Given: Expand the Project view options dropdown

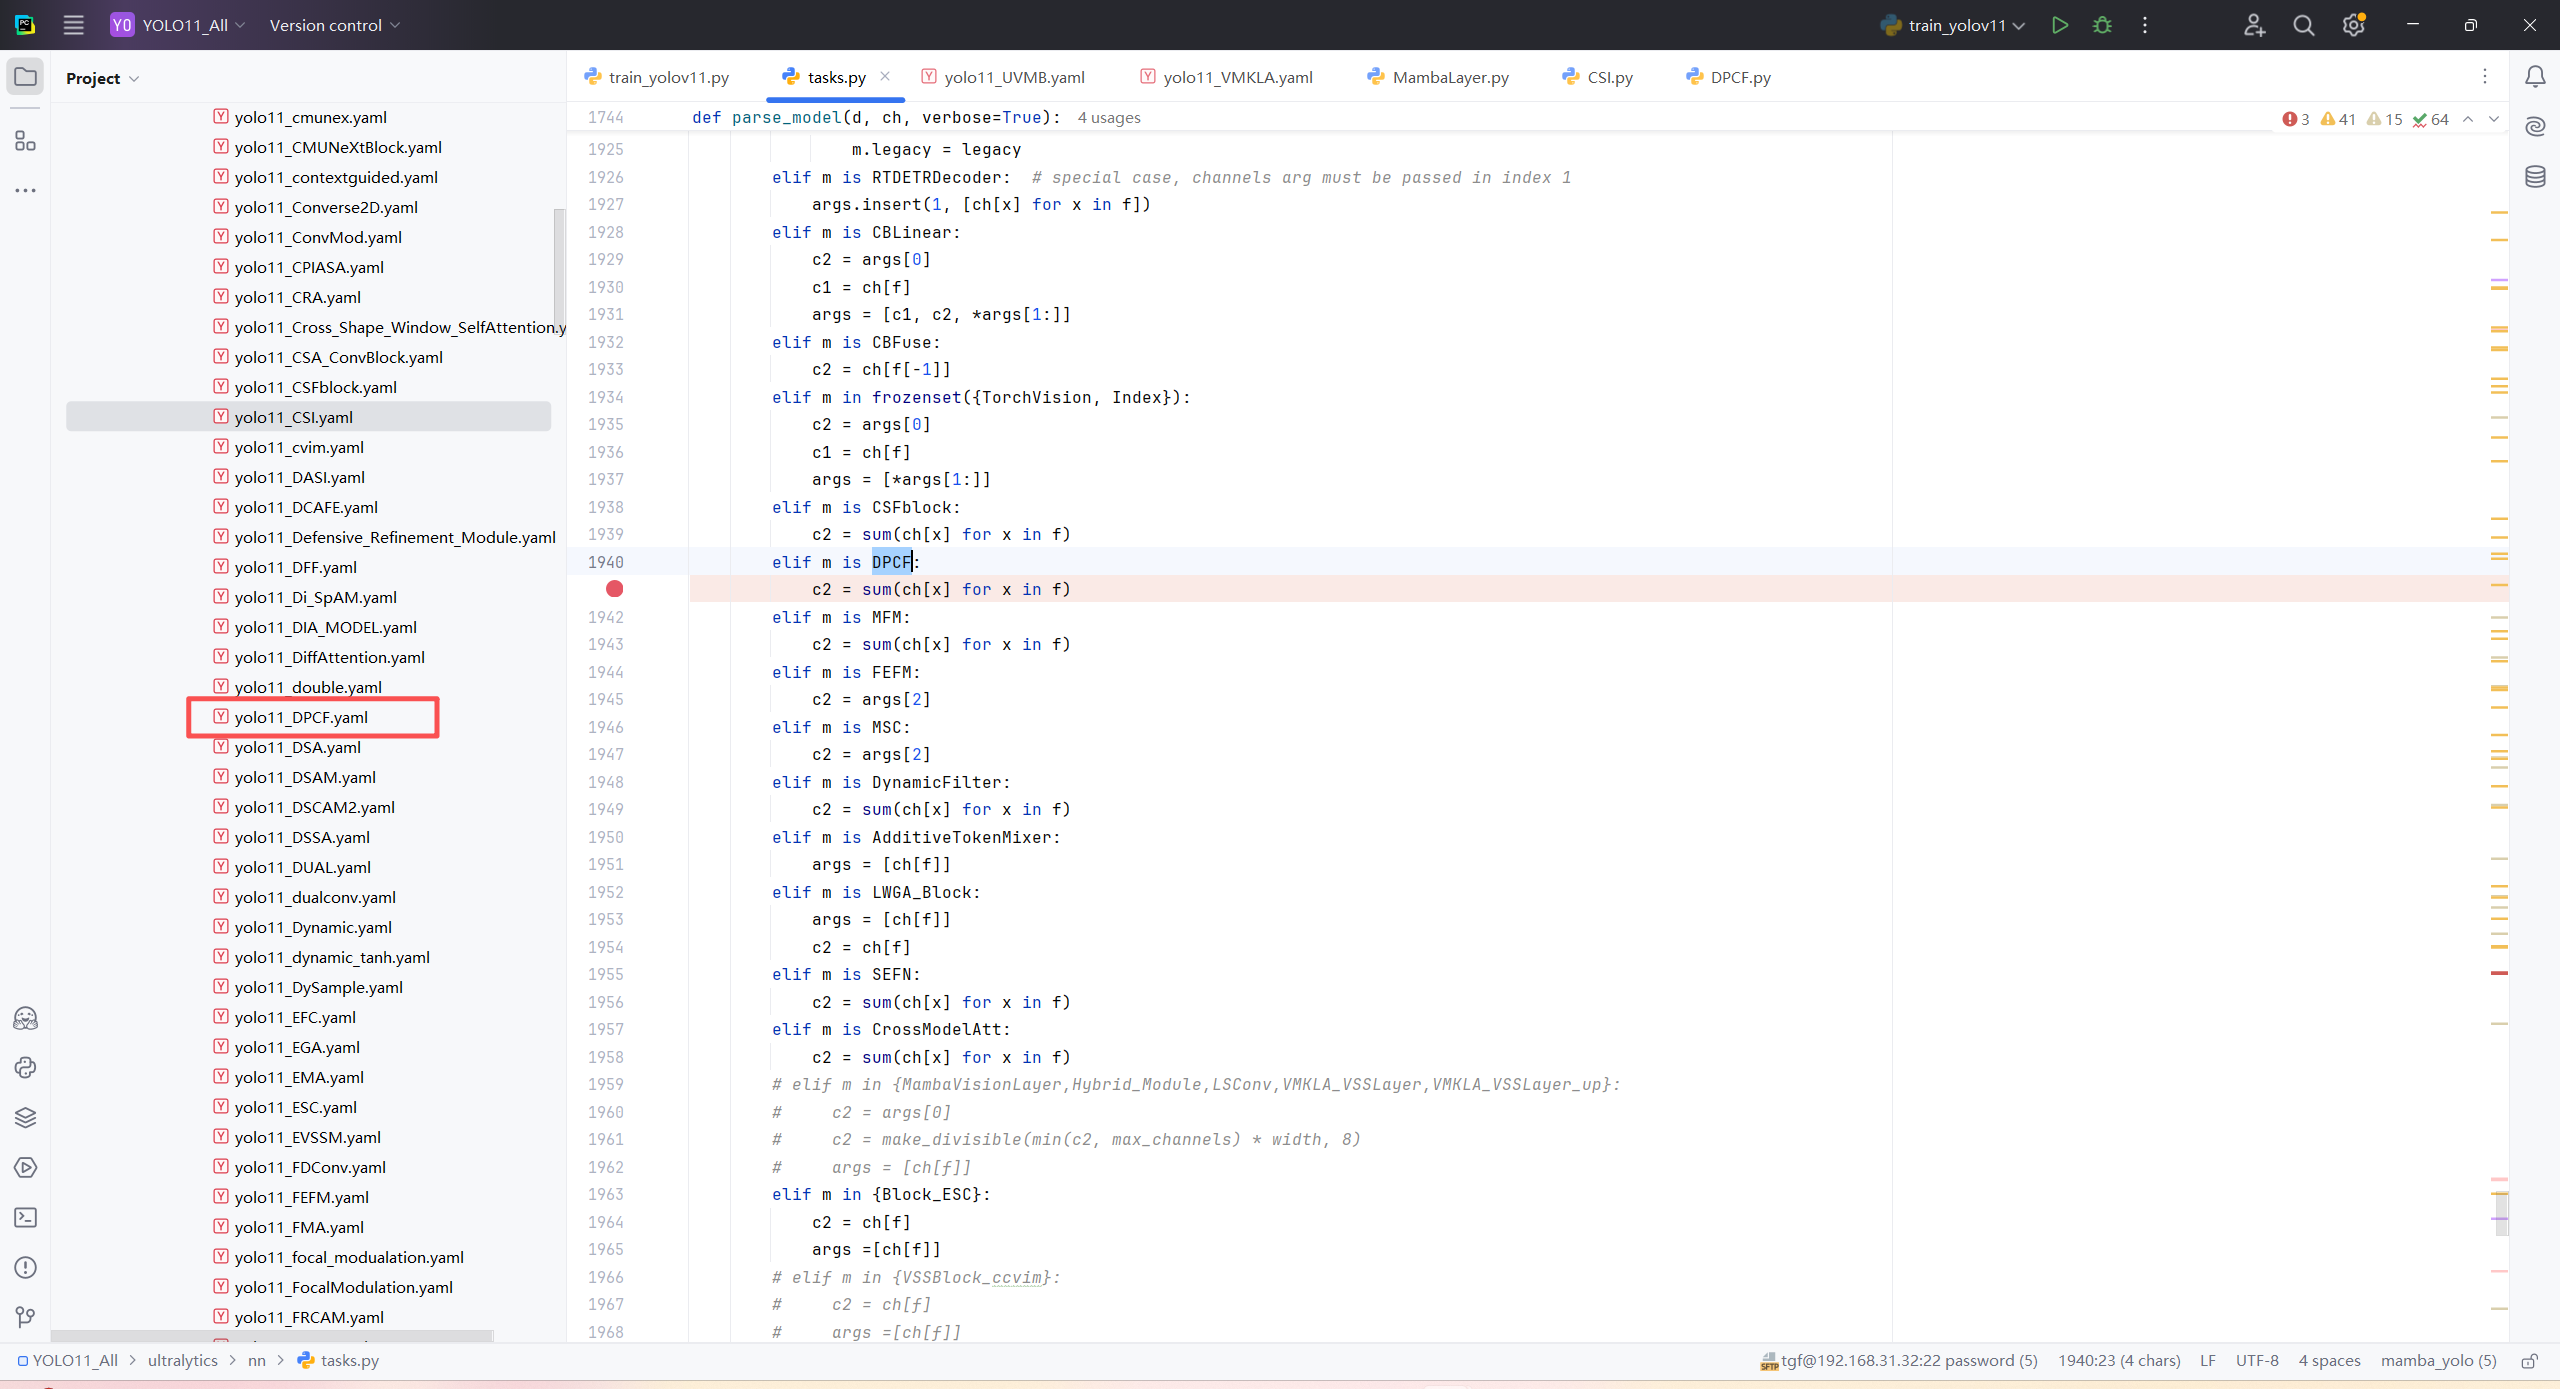Looking at the screenshot, I should click(134, 79).
